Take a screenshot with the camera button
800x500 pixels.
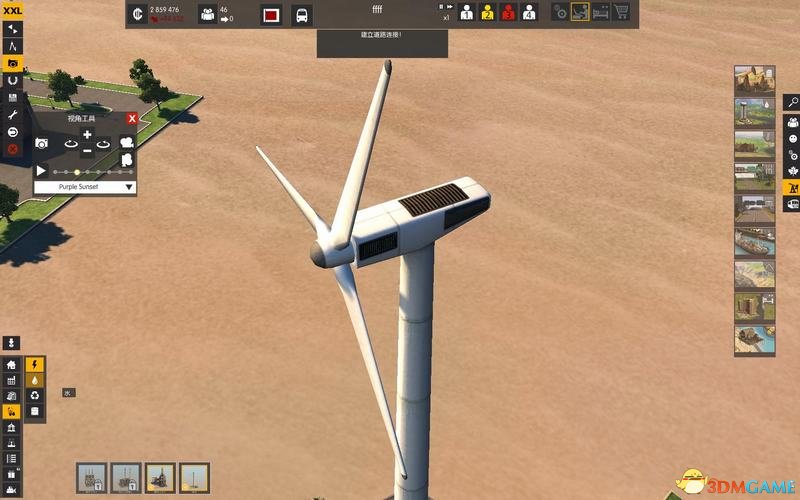[x=41, y=143]
